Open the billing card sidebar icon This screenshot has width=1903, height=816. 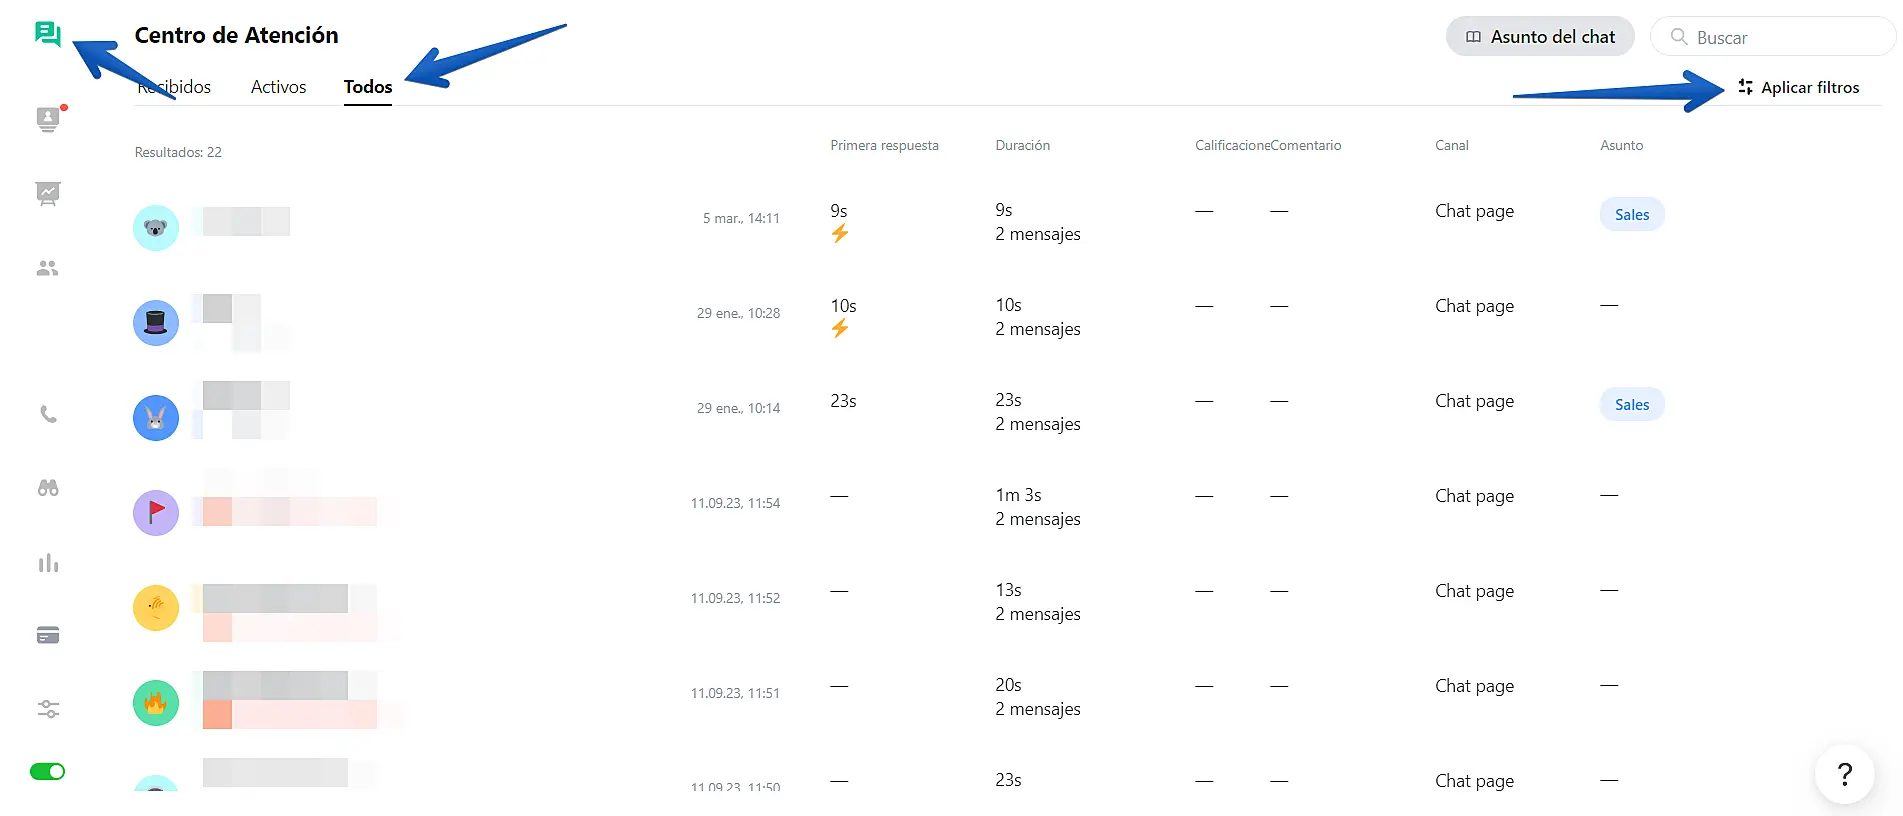coord(48,635)
